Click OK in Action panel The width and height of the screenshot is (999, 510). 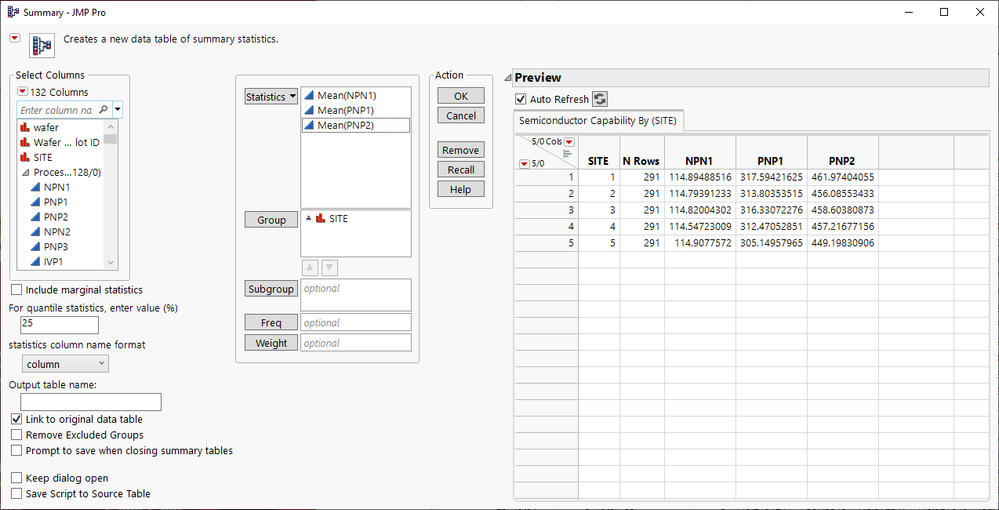coord(461,96)
